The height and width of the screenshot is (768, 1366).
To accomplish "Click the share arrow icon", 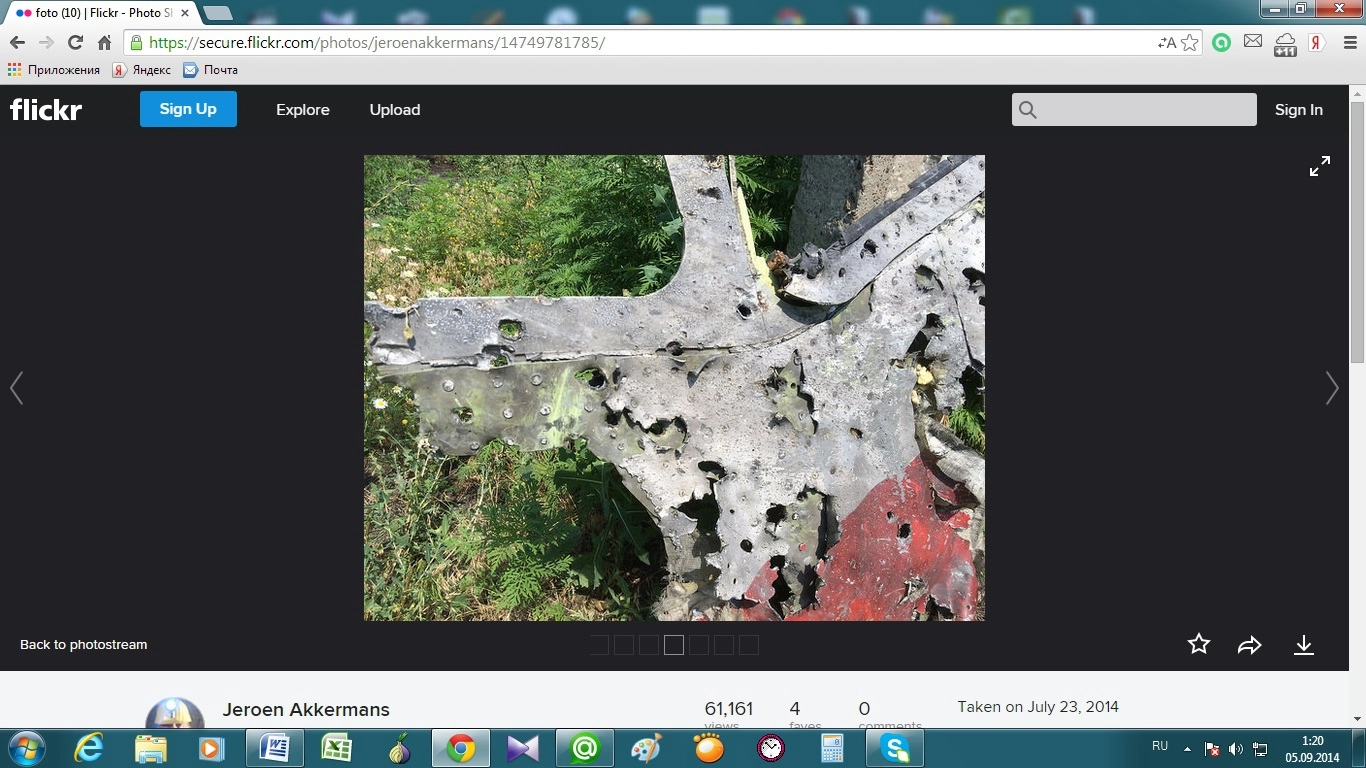I will coord(1250,645).
